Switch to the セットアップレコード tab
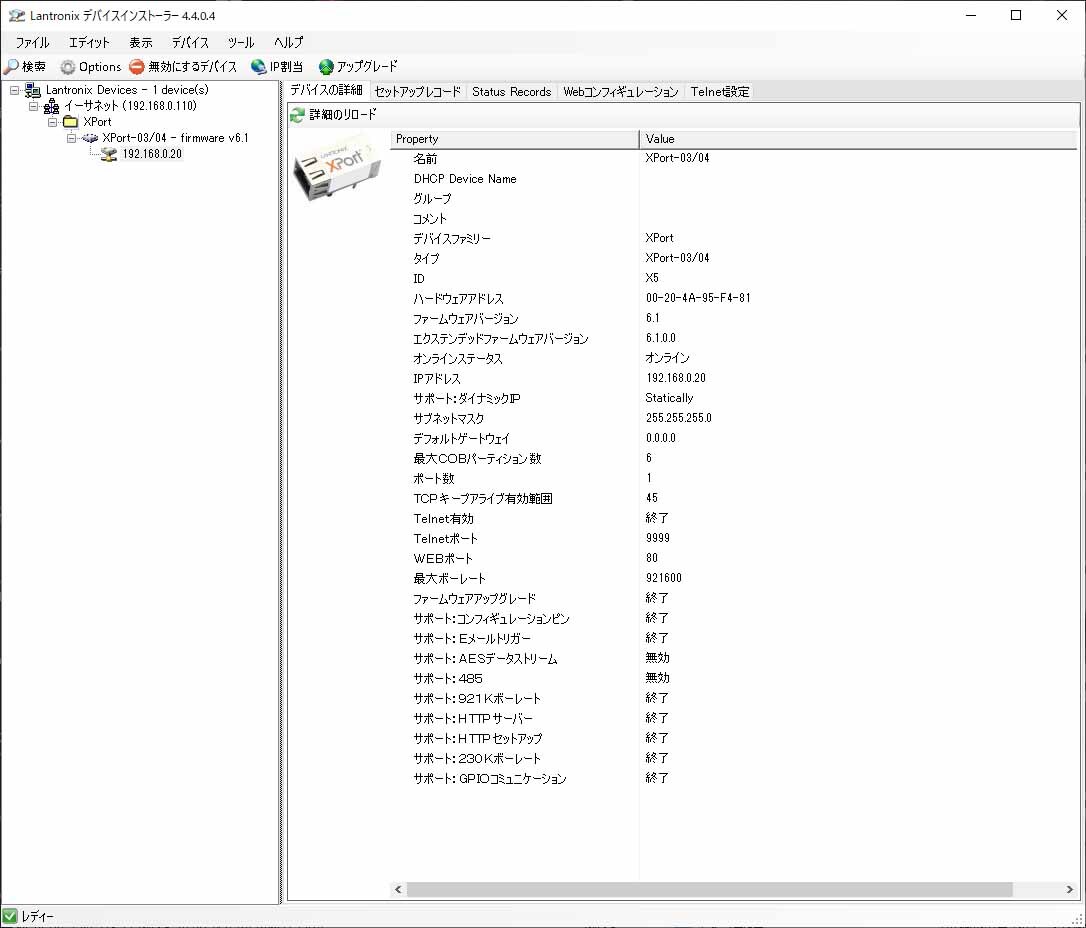The image size is (1086, 928). [x=418, y=92]
